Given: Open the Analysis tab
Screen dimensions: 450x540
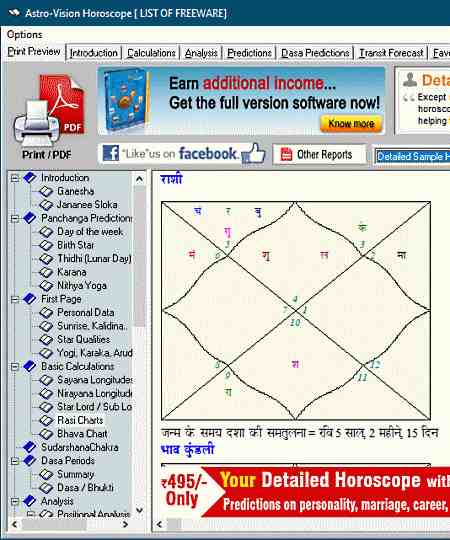Looking at the screenshot, I should [201, 53].
